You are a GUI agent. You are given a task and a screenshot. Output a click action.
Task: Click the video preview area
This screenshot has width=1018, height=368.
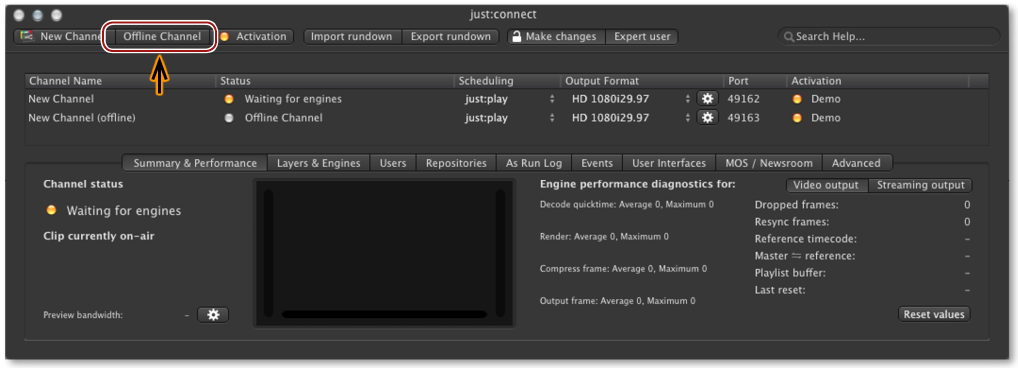click(x=384, y=252)
